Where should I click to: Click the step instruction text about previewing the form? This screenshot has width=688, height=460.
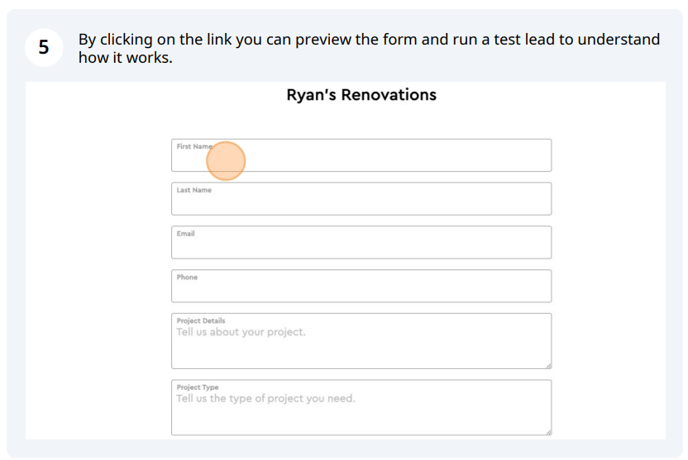(x=369, y=48)
